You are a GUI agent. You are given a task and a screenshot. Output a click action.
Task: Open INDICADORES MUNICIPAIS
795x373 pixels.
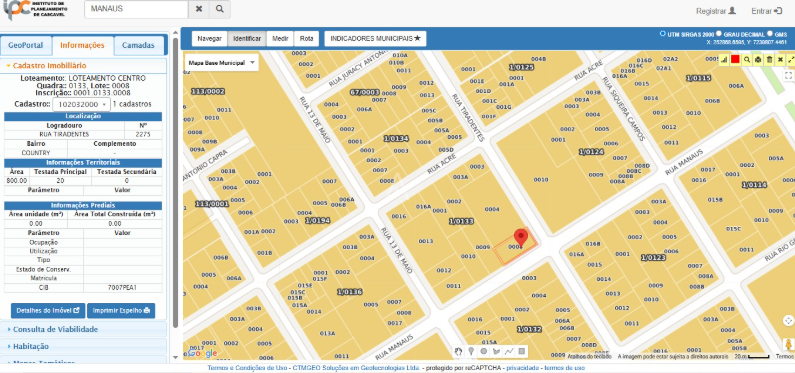click(375, 39)
